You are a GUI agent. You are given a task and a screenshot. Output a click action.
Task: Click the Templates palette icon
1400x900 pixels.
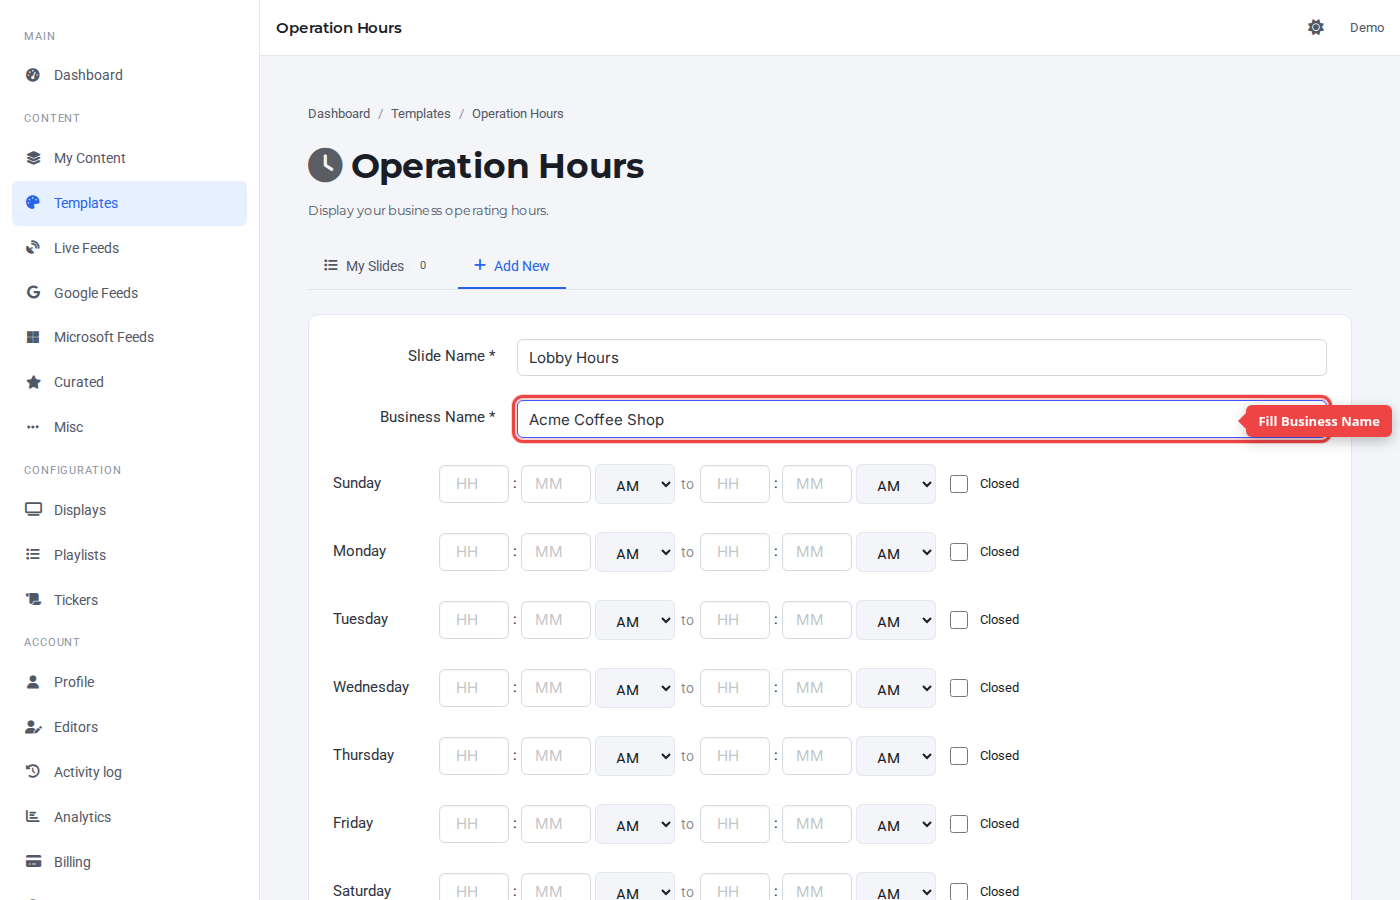click(x=33, y=203)
